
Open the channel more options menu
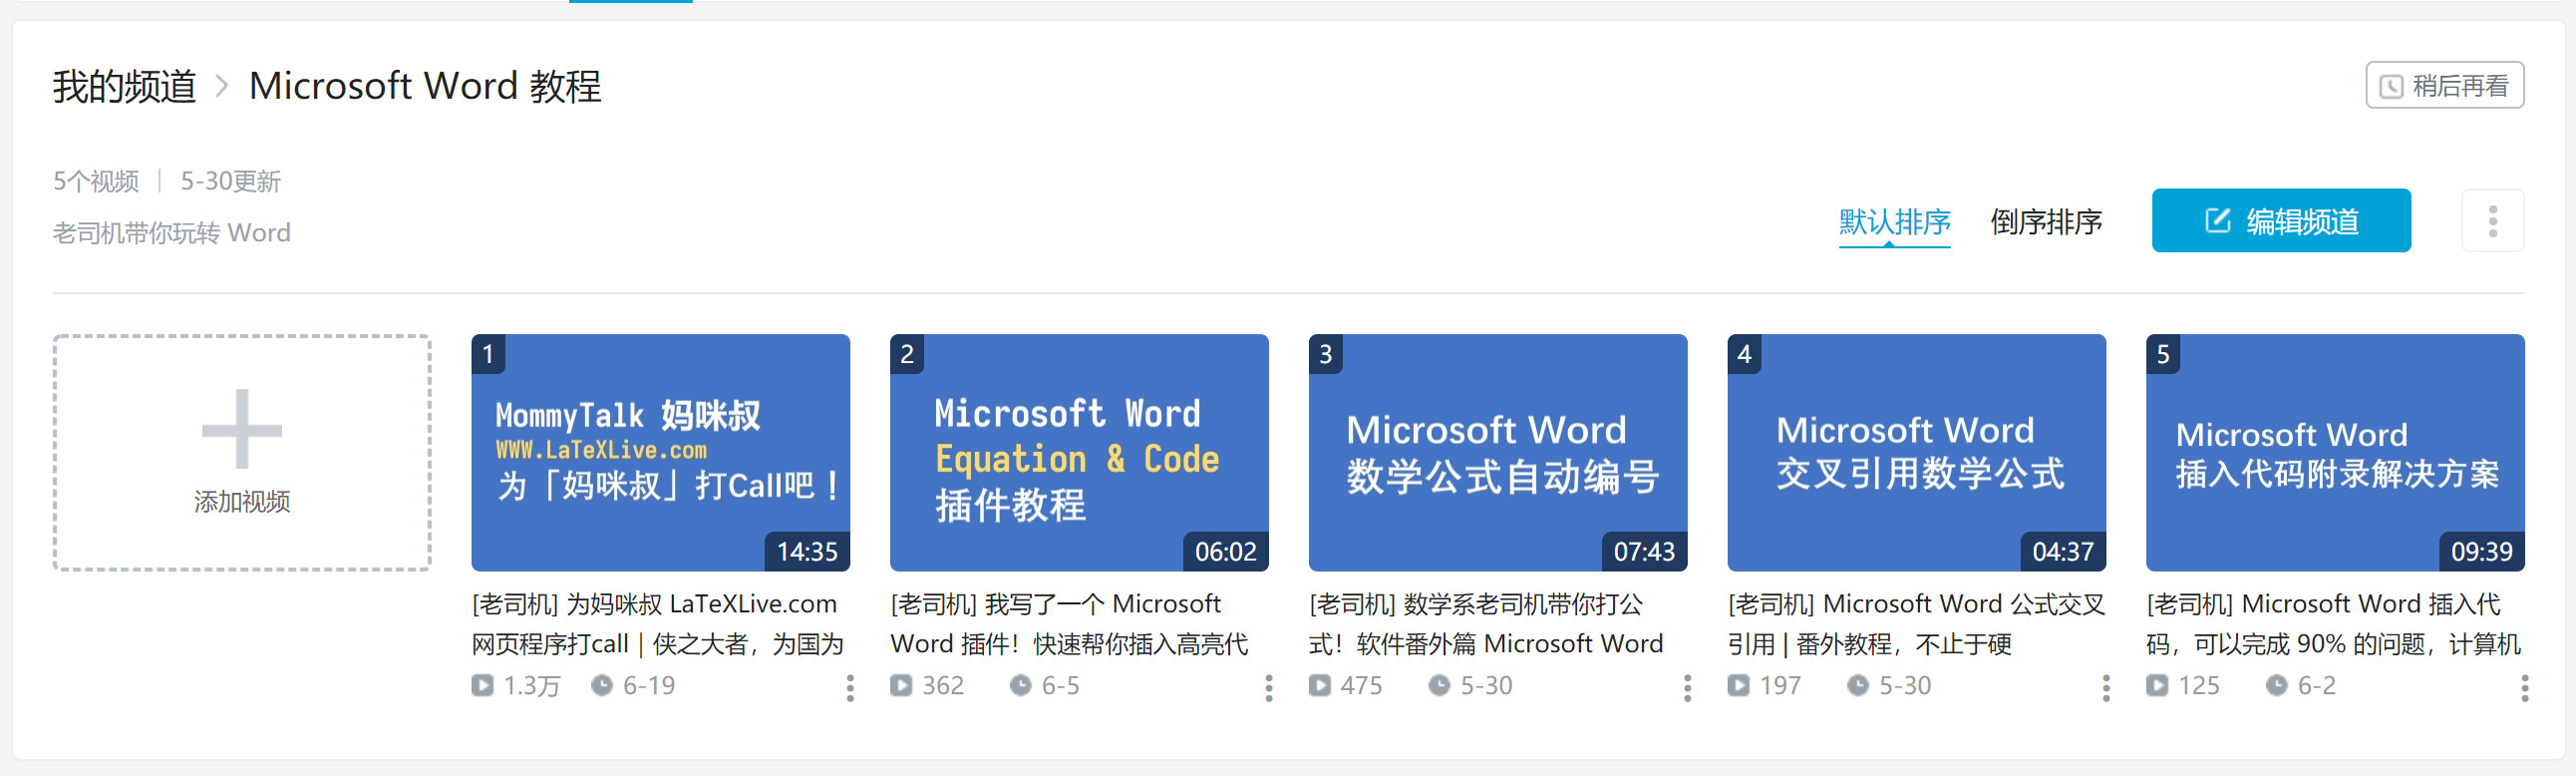[2492, 221]
